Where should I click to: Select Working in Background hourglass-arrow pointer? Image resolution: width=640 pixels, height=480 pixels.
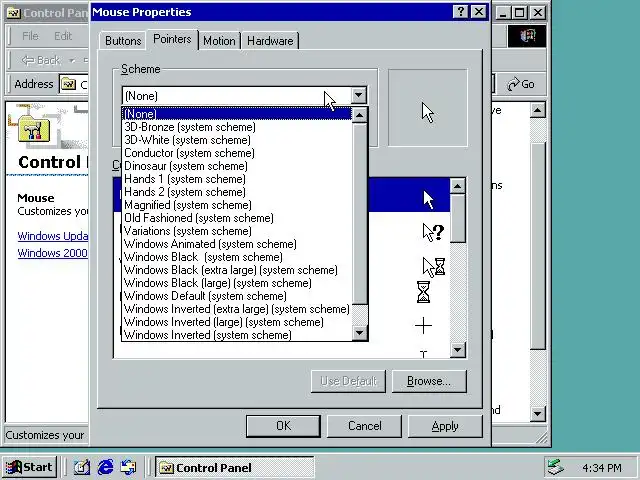coord(433,266)
